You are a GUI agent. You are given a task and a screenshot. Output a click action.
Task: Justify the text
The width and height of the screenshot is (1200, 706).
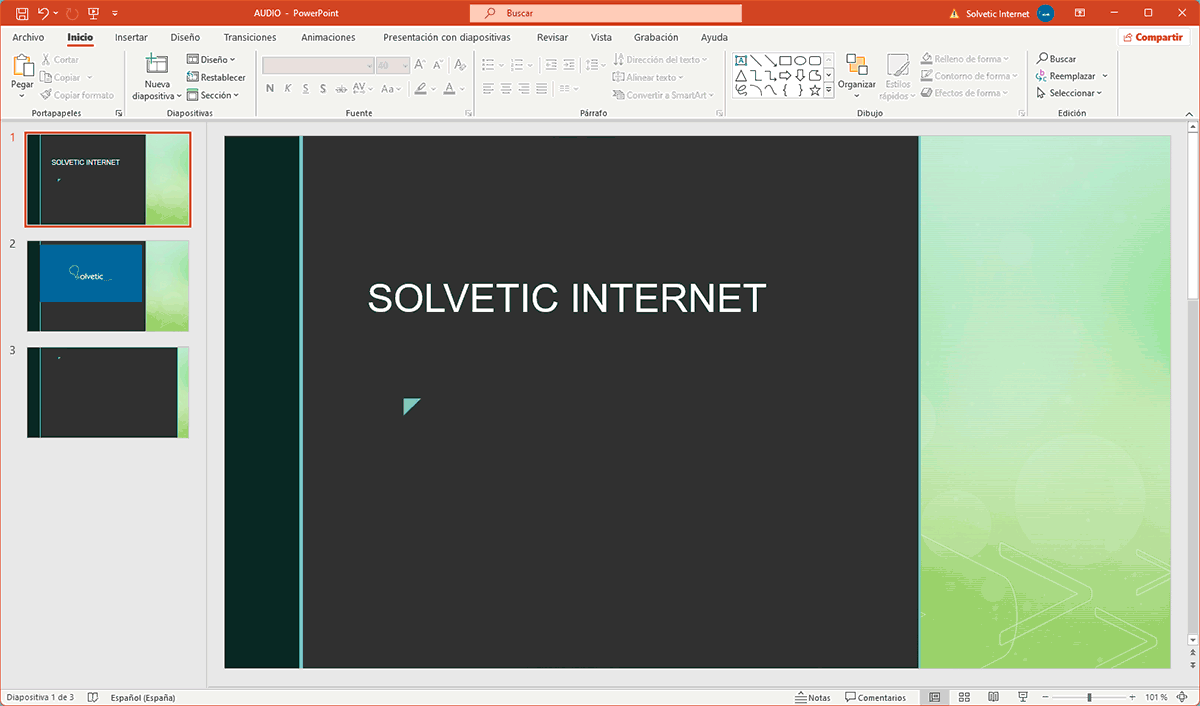[543, 89]
